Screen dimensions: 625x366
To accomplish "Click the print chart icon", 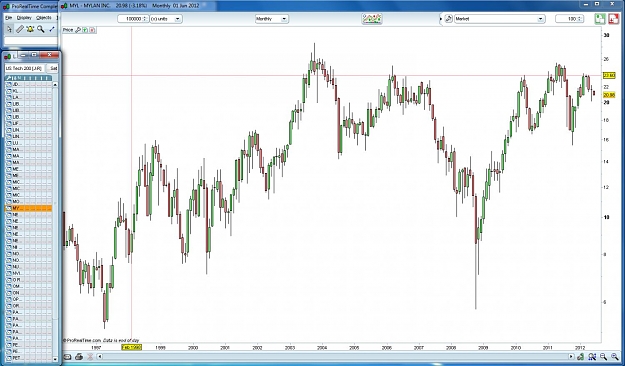I will [x=79, y=356].
